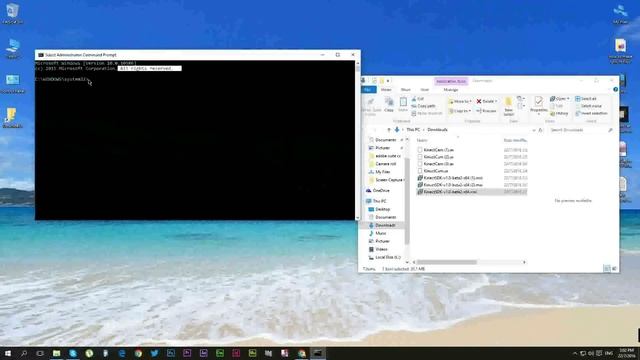Screen dimensions: 640x360
Task: Click Cut in the Clipboard group
Action: (418, 99)
